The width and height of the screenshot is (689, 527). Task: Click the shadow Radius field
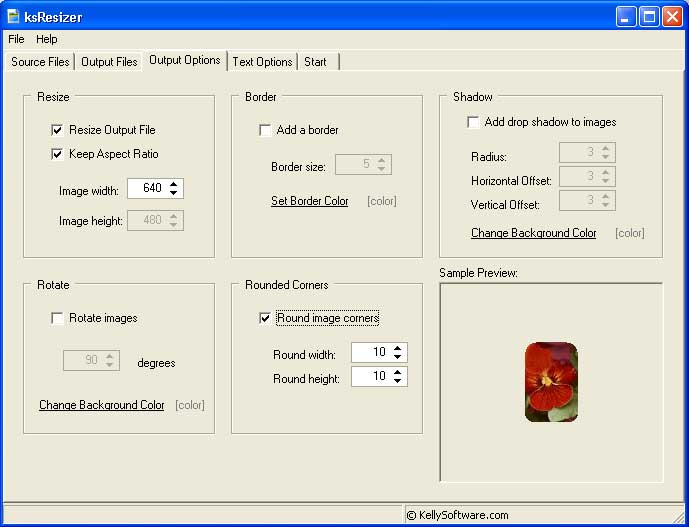pos(587,153)
